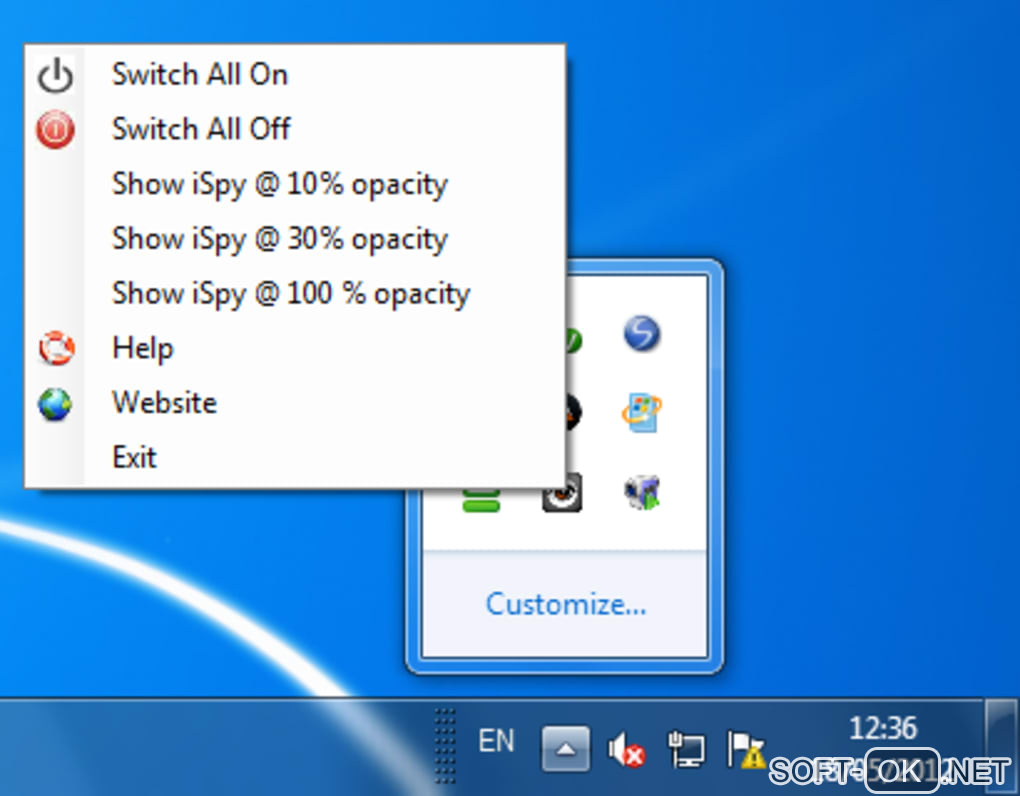Click the gray device tray icon with green arrow
The height and width of the screenshot is (796, 1020).
coord(642,492)
